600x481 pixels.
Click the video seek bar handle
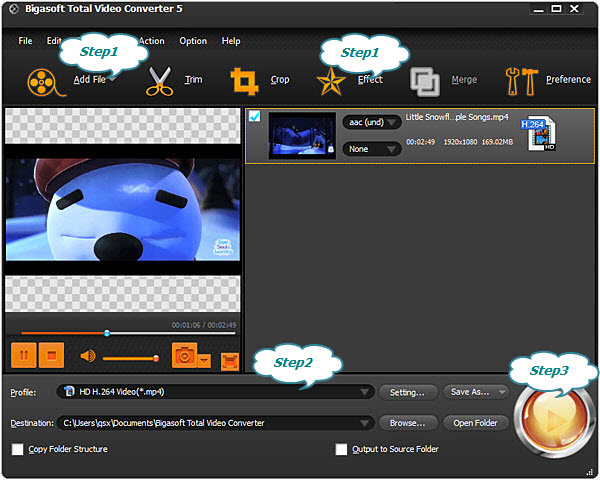pos(107,333)
